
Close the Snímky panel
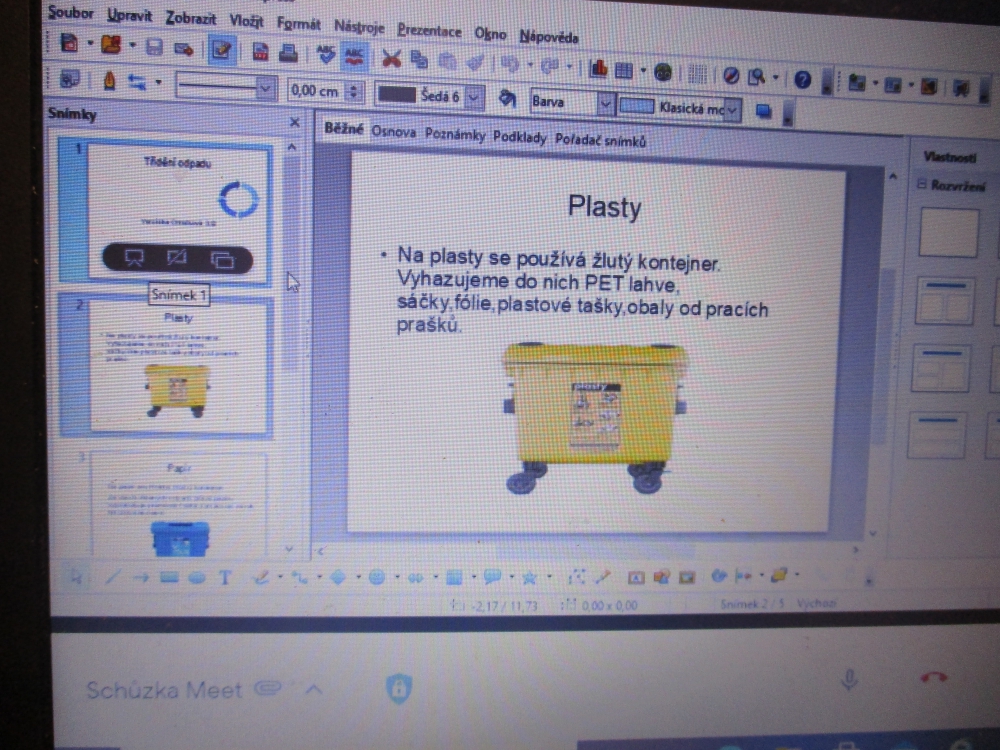coord(294,122)
